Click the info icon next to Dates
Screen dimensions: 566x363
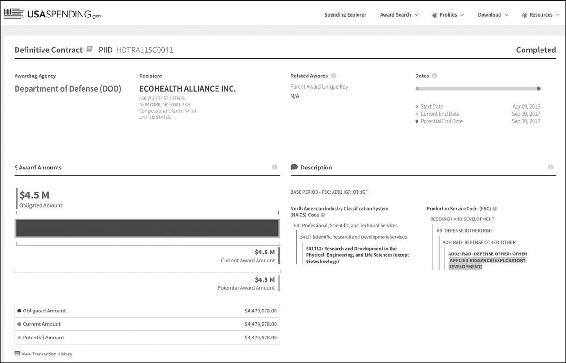434,76
